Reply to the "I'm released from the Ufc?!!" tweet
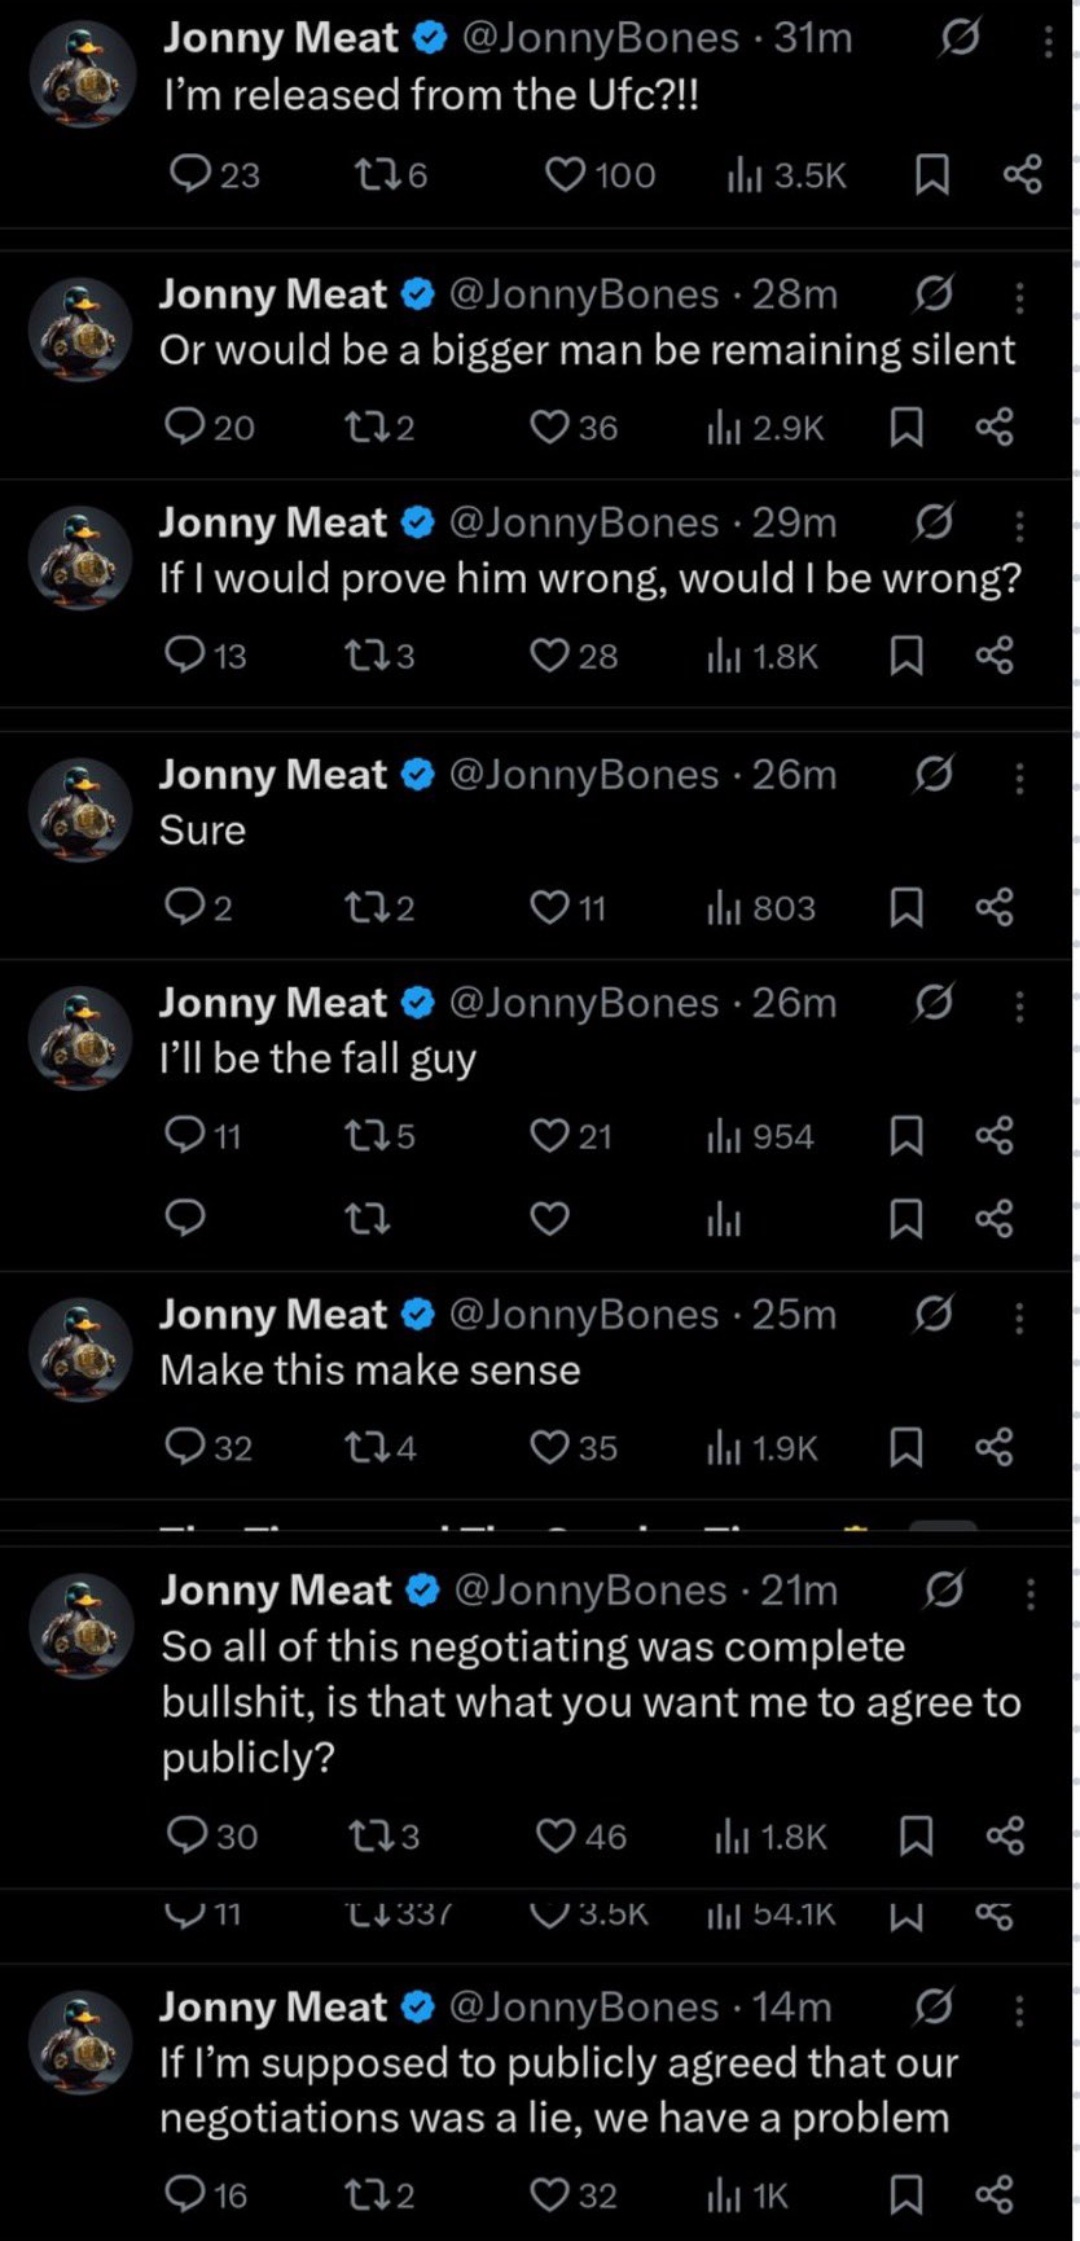Screen dimensions: 1080x2241 point(189,175)
